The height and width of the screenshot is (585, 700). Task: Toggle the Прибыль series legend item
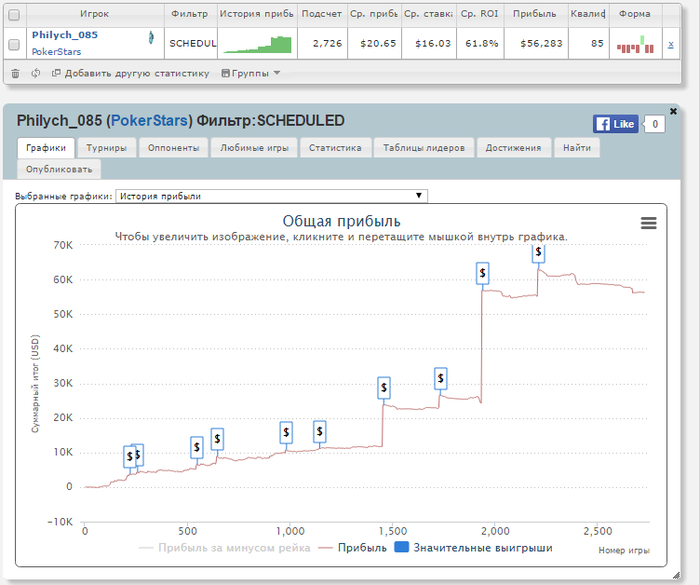click(352, 548)
